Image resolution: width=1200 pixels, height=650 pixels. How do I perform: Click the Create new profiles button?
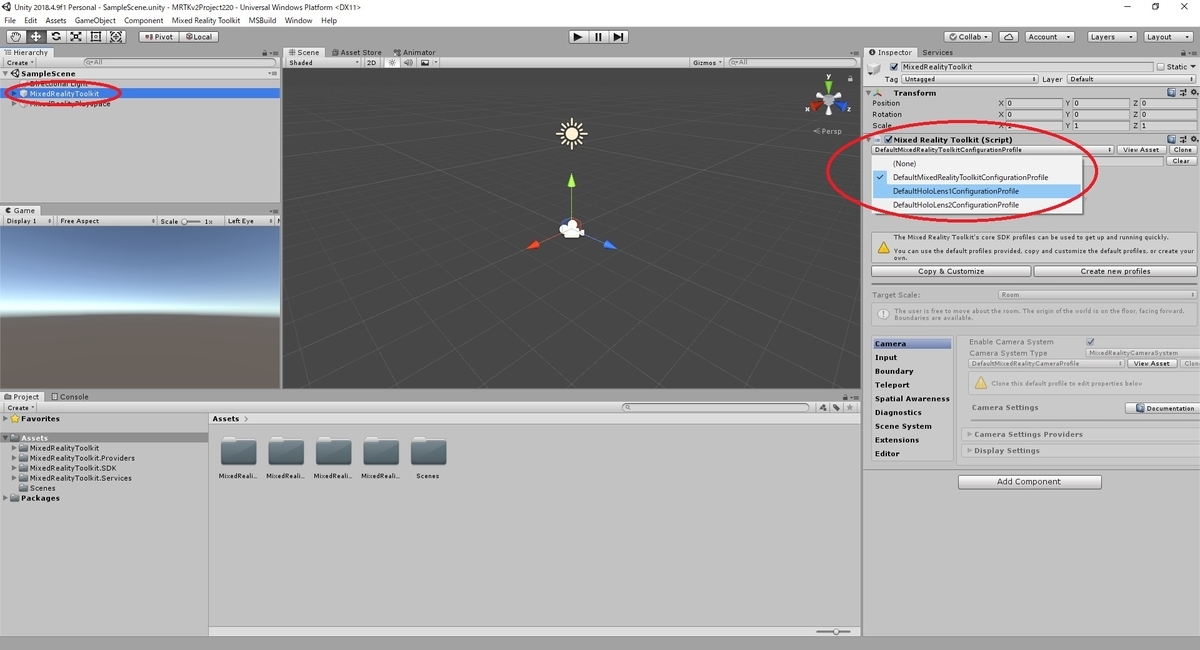(1115, 271)
